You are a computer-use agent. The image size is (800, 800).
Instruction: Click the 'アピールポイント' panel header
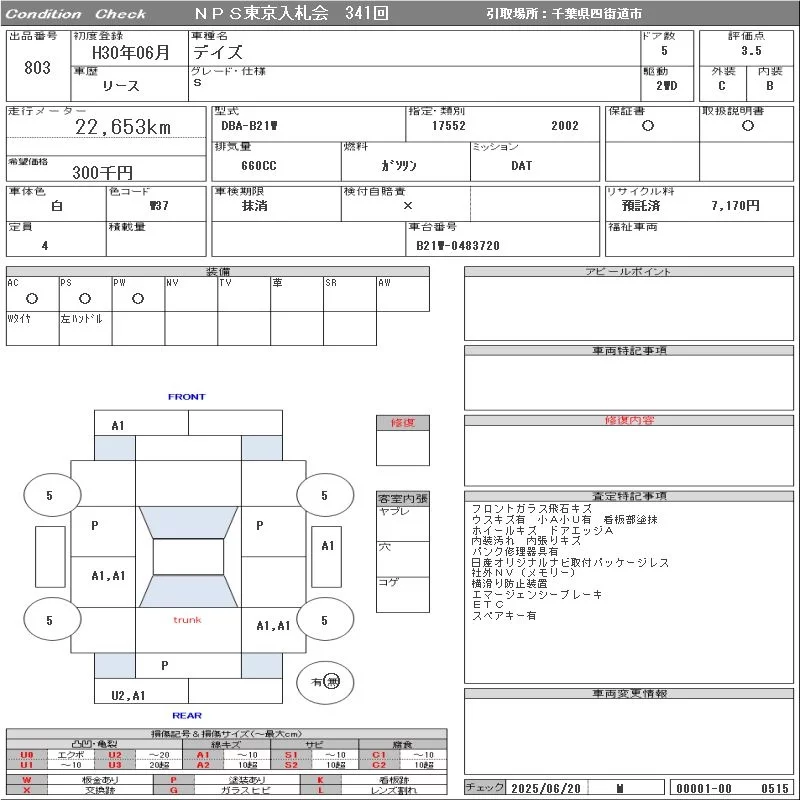click(629, 271)
